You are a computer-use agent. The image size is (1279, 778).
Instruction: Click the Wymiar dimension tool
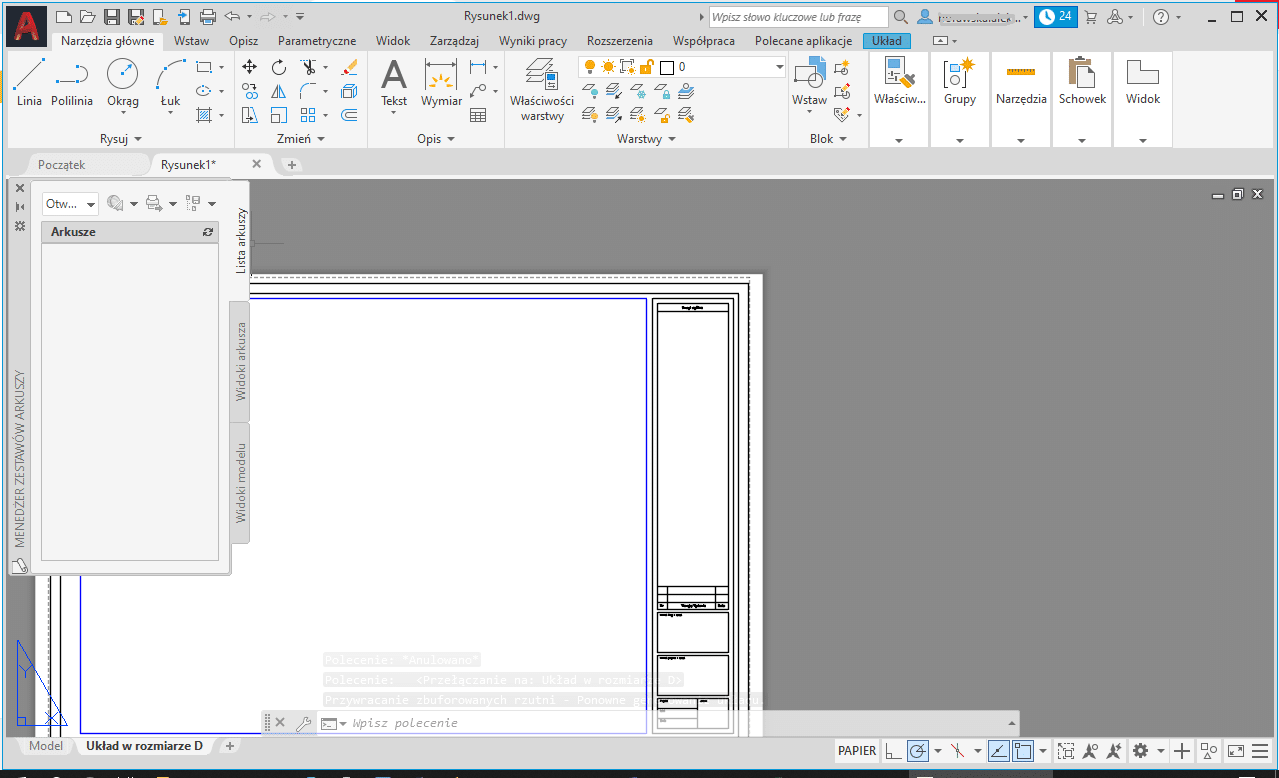[x=441, y=82]
